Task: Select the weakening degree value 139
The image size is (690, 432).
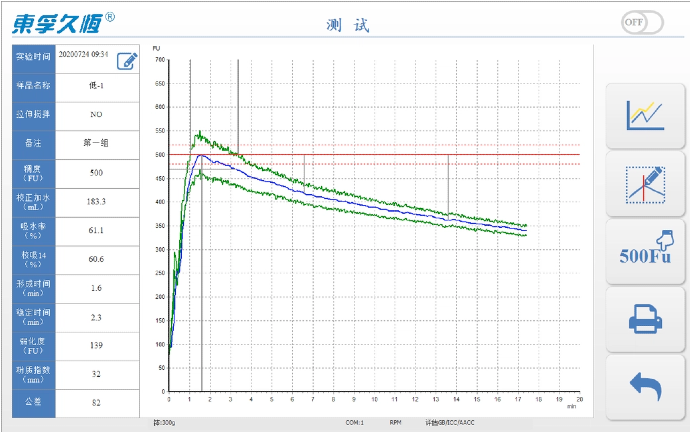Action: [97, 345]
